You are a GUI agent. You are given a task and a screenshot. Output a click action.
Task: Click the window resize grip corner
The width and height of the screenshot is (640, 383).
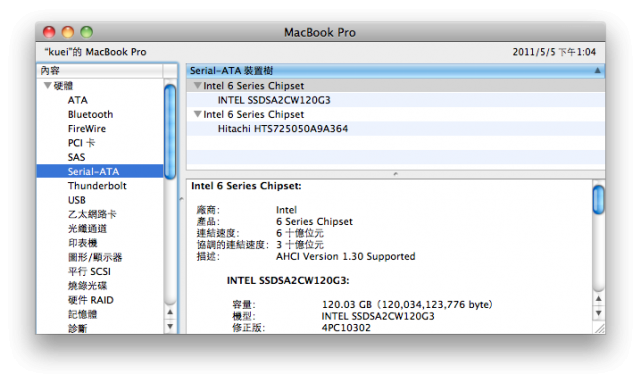[x=600, y=328]
